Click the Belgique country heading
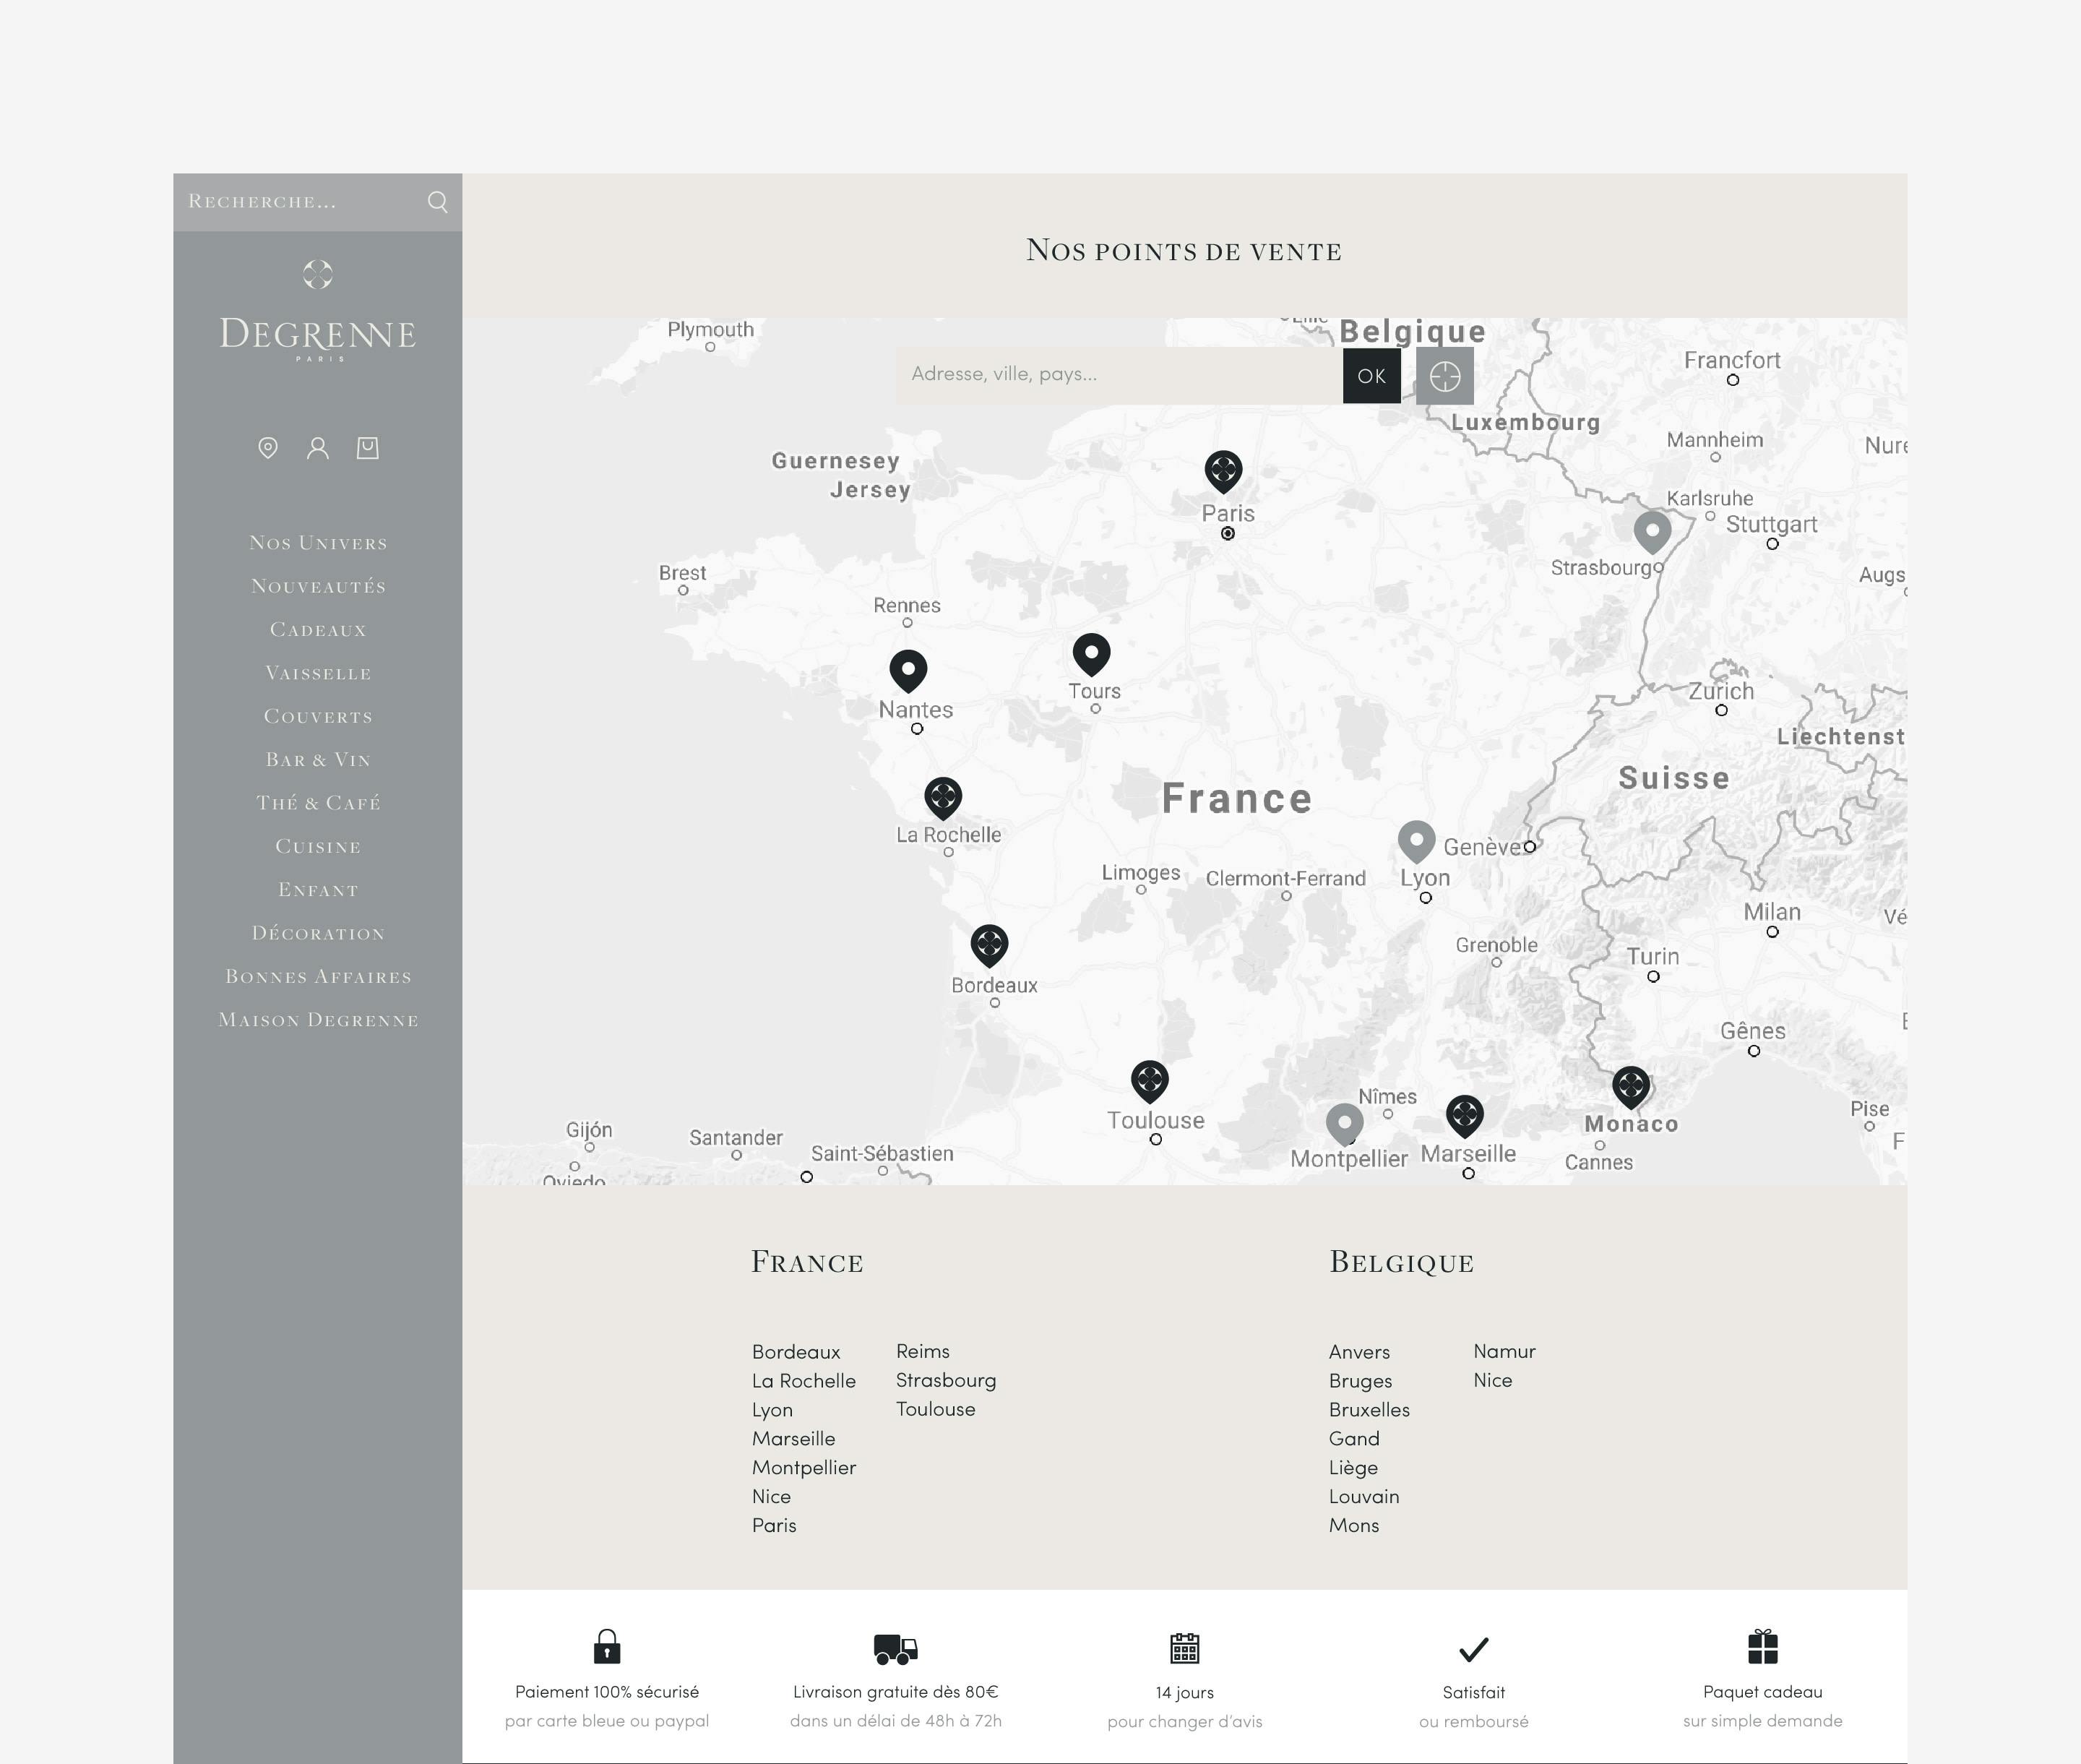The height and width of the screenshot is (1764, 2081). tap(1401, 1263)
